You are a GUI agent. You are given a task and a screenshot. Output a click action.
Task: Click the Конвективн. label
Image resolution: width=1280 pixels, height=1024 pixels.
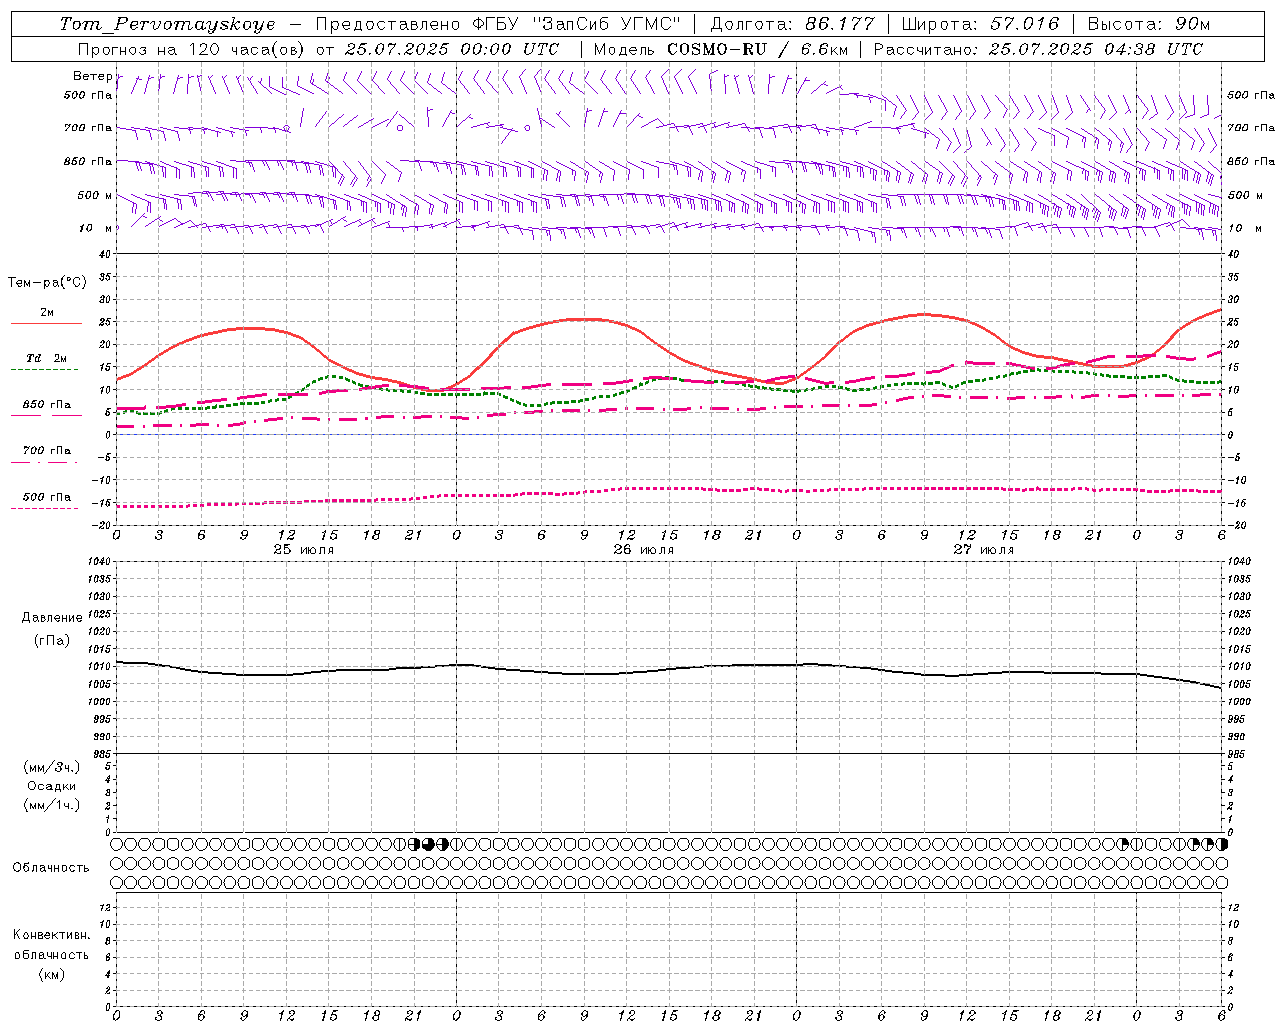point(51,935)
